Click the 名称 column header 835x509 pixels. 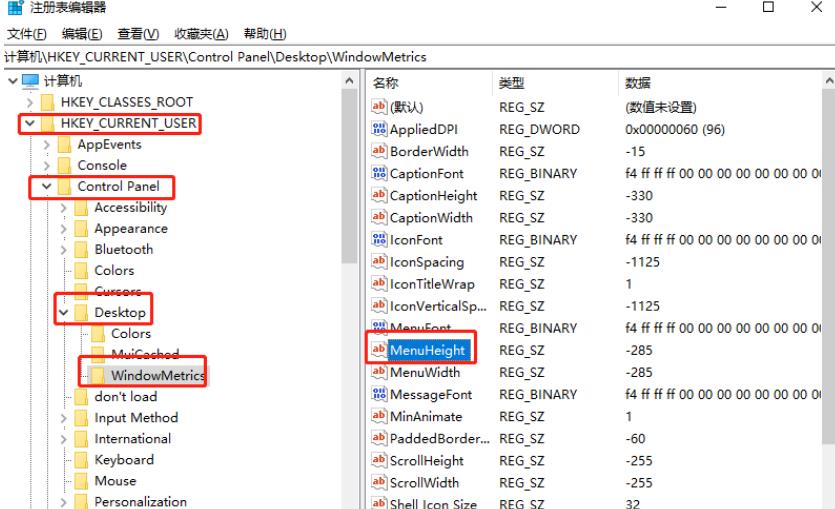386,83
